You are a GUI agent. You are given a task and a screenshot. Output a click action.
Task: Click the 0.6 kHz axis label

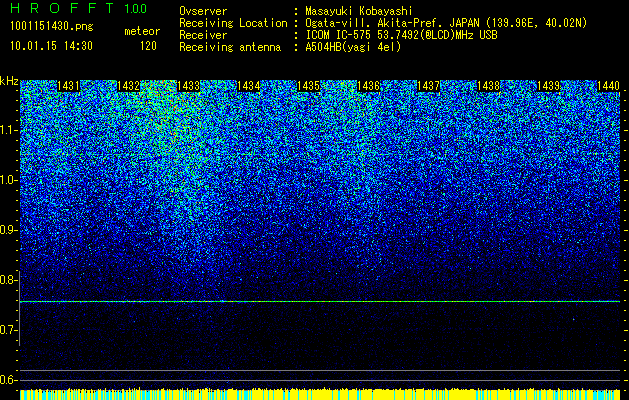pyautogui.click(x=8, y=380)
